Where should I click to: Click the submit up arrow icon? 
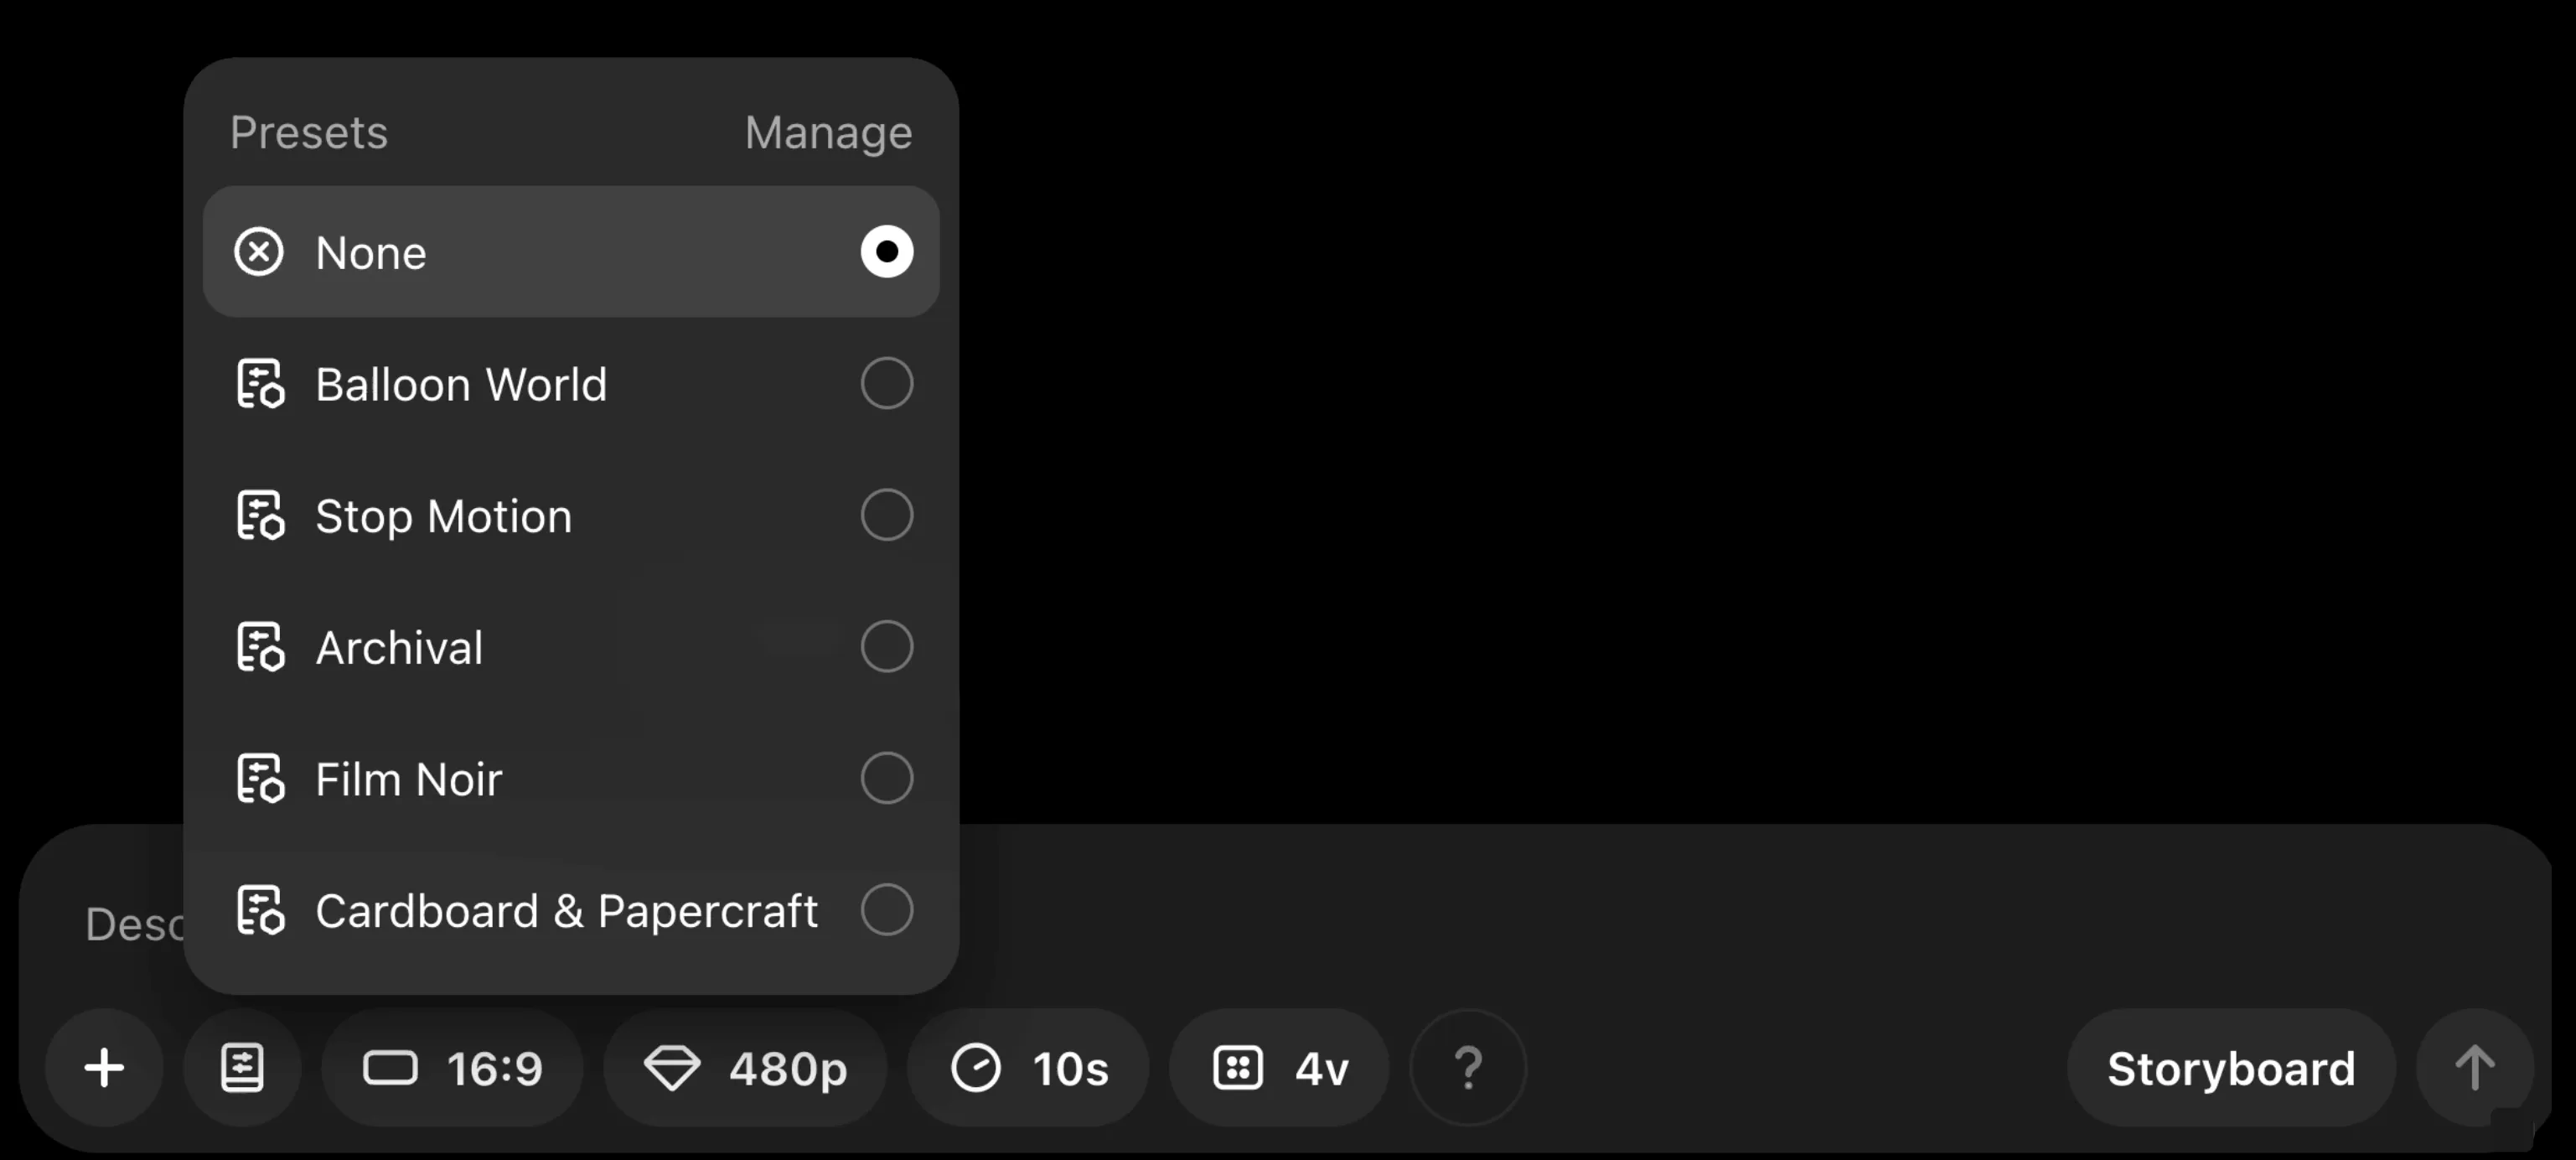(x=2474, y=1068)
